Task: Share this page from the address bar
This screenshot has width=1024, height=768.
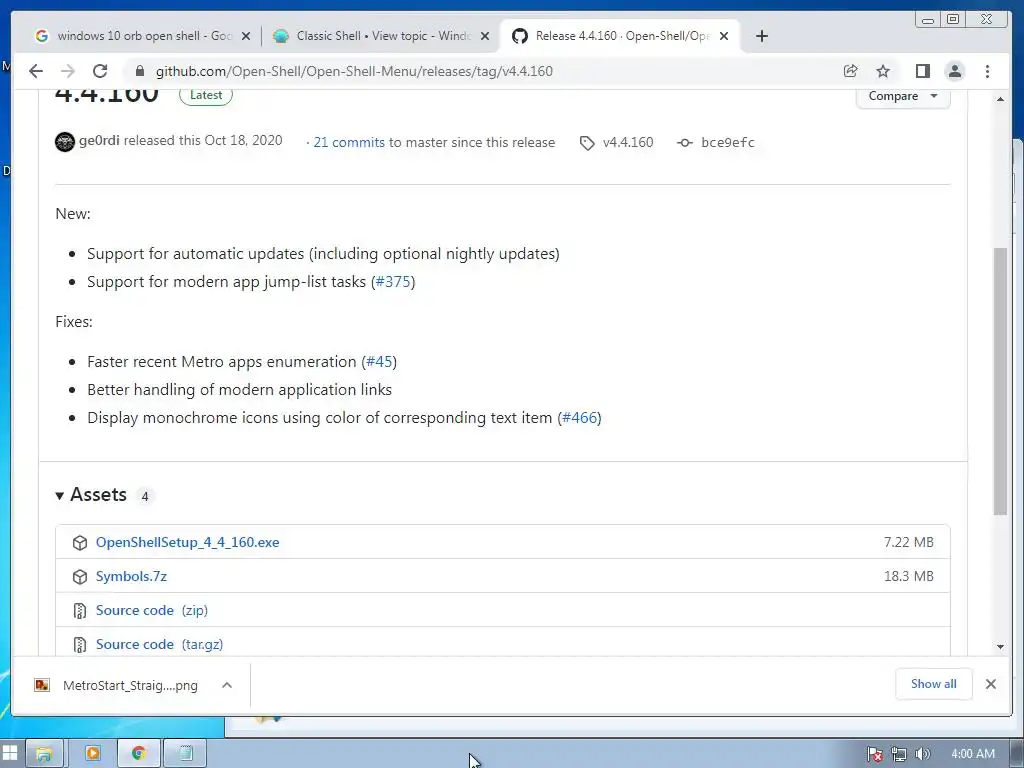Action: pos(850,71)
